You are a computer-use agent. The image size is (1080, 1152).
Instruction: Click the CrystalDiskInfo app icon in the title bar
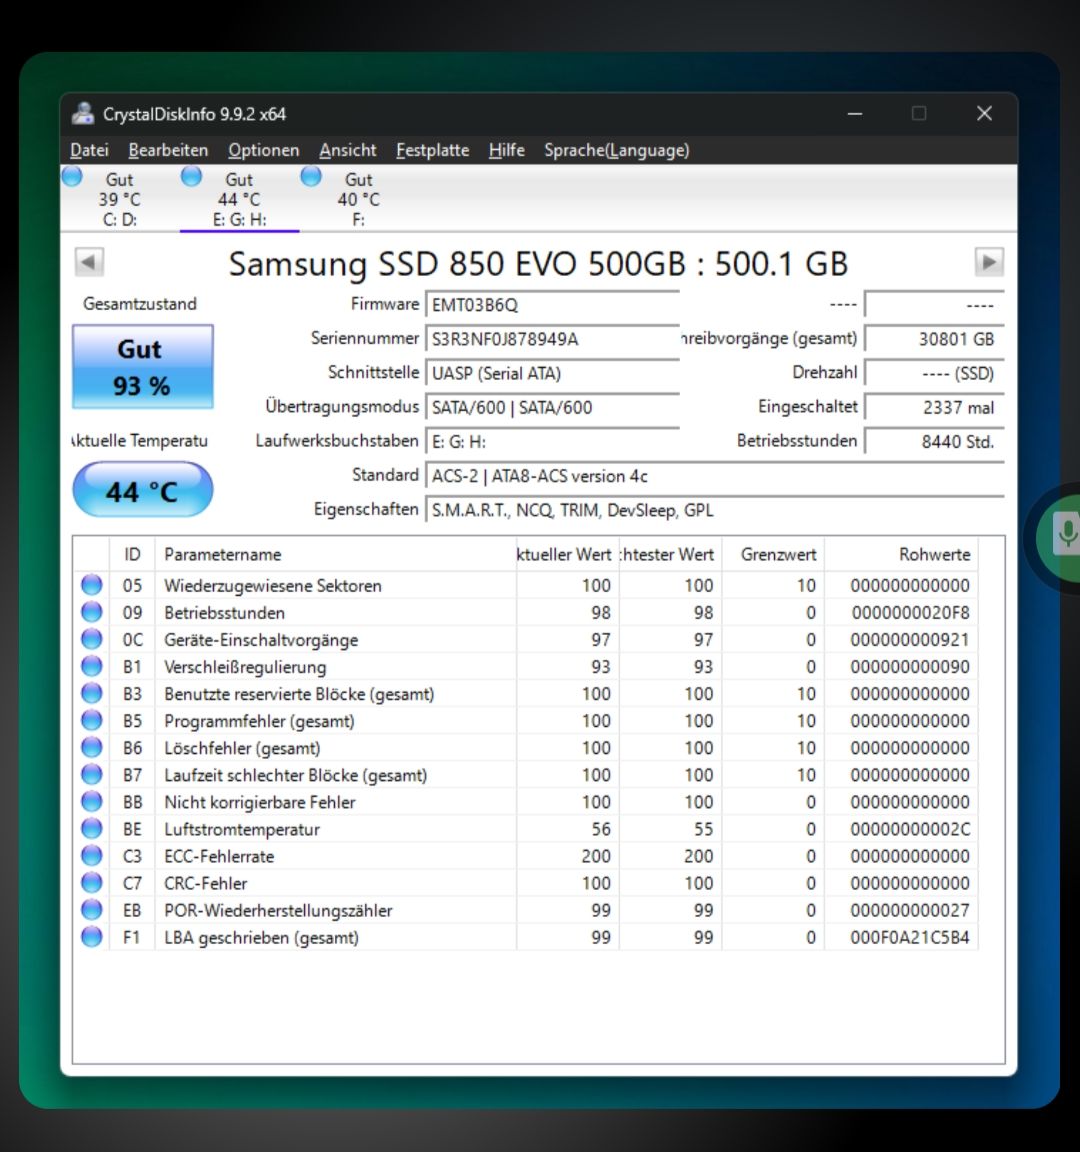tap(83, 114)
